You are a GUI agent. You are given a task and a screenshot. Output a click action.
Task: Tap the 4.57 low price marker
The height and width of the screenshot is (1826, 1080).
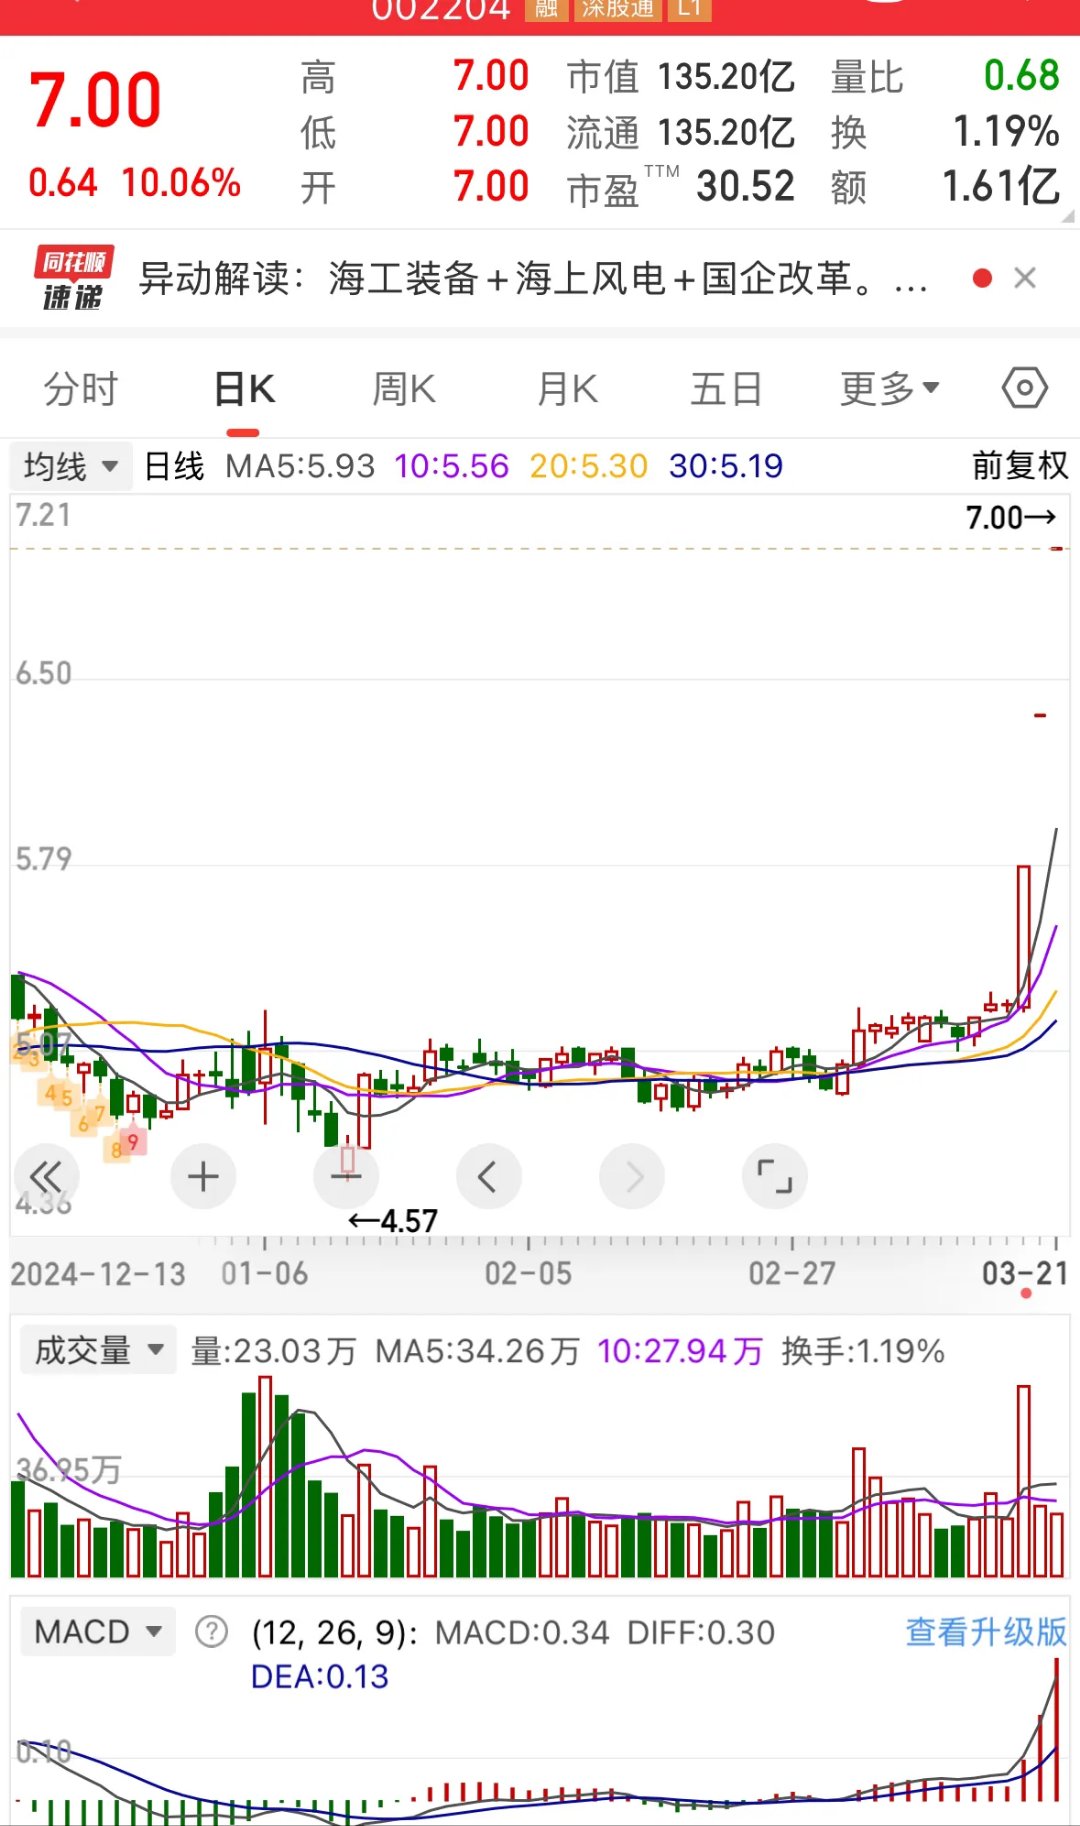[x=393, y=1221]
